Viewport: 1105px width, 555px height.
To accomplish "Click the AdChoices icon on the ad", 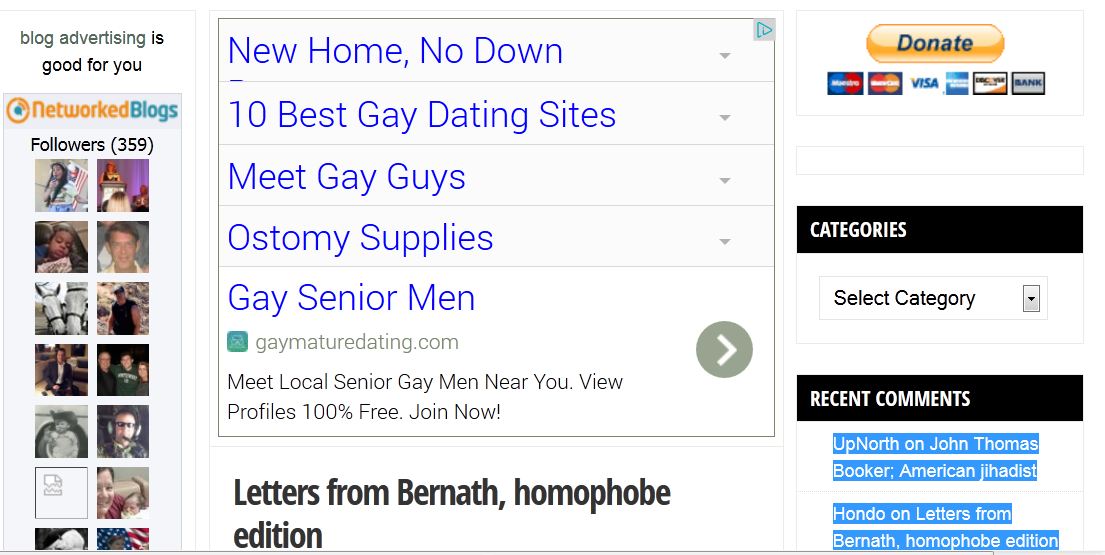I will point(764,30).
